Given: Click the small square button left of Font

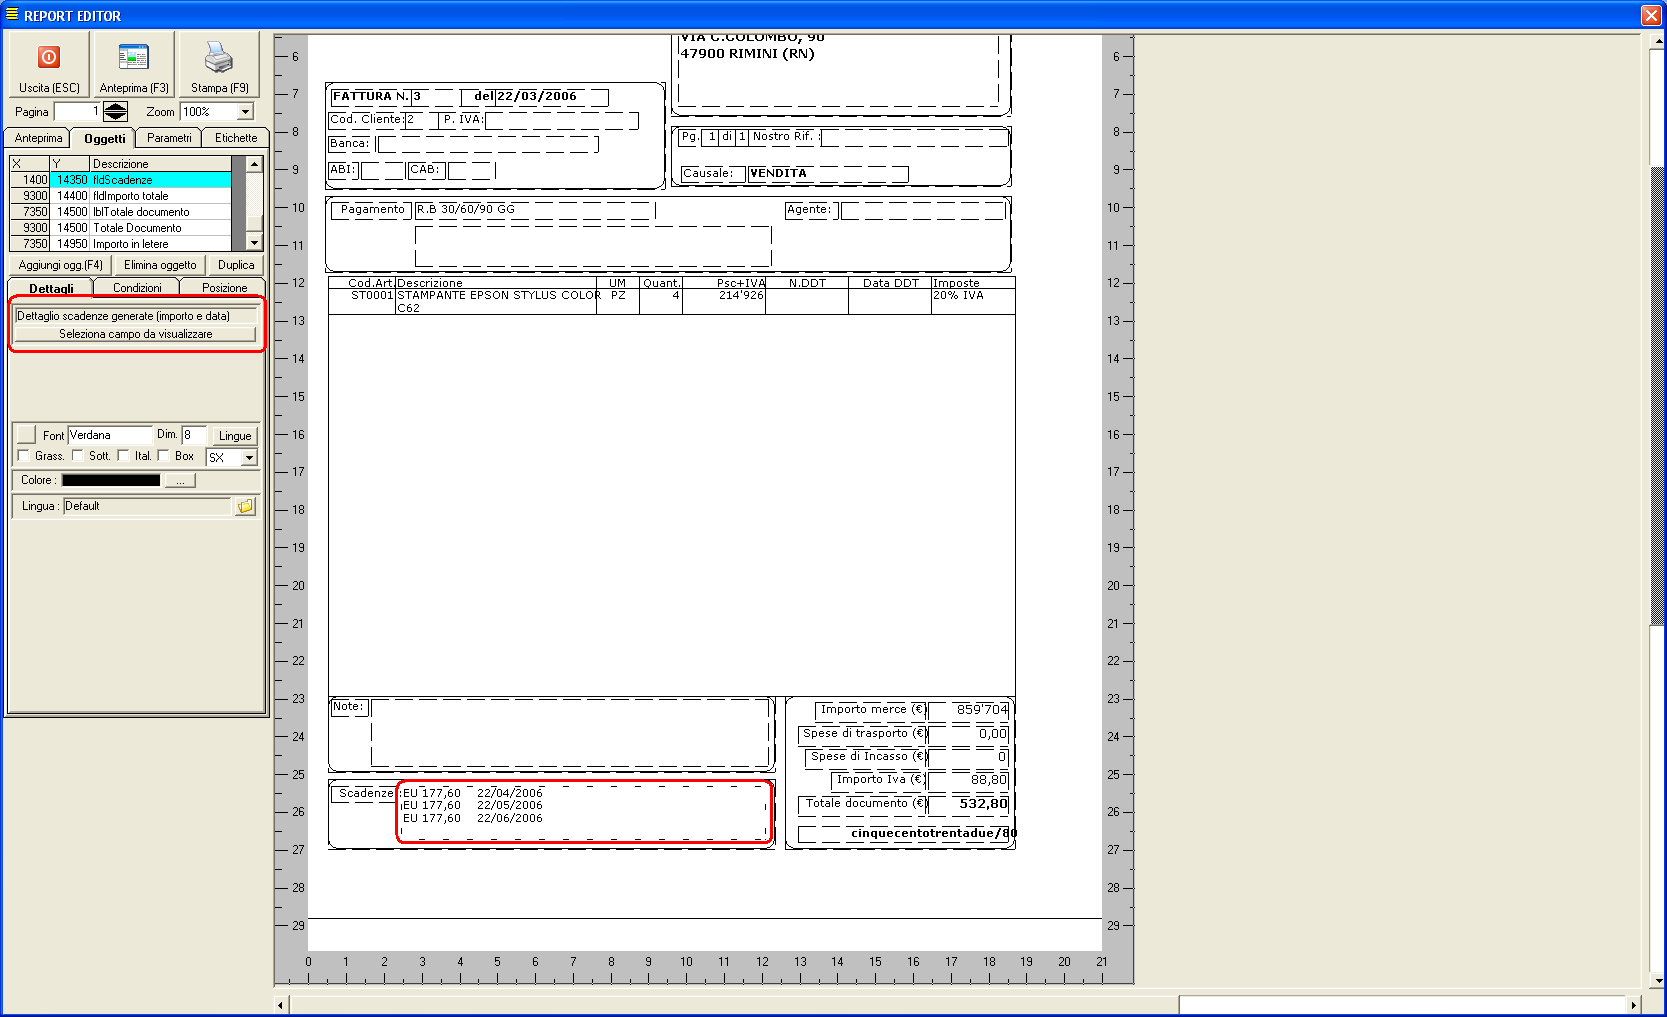Looking at the screenshot, I should pos(26,435).
